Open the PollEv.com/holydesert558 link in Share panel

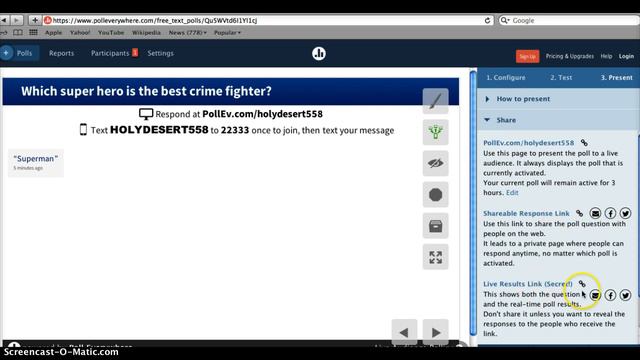click(x=529, y=143)
